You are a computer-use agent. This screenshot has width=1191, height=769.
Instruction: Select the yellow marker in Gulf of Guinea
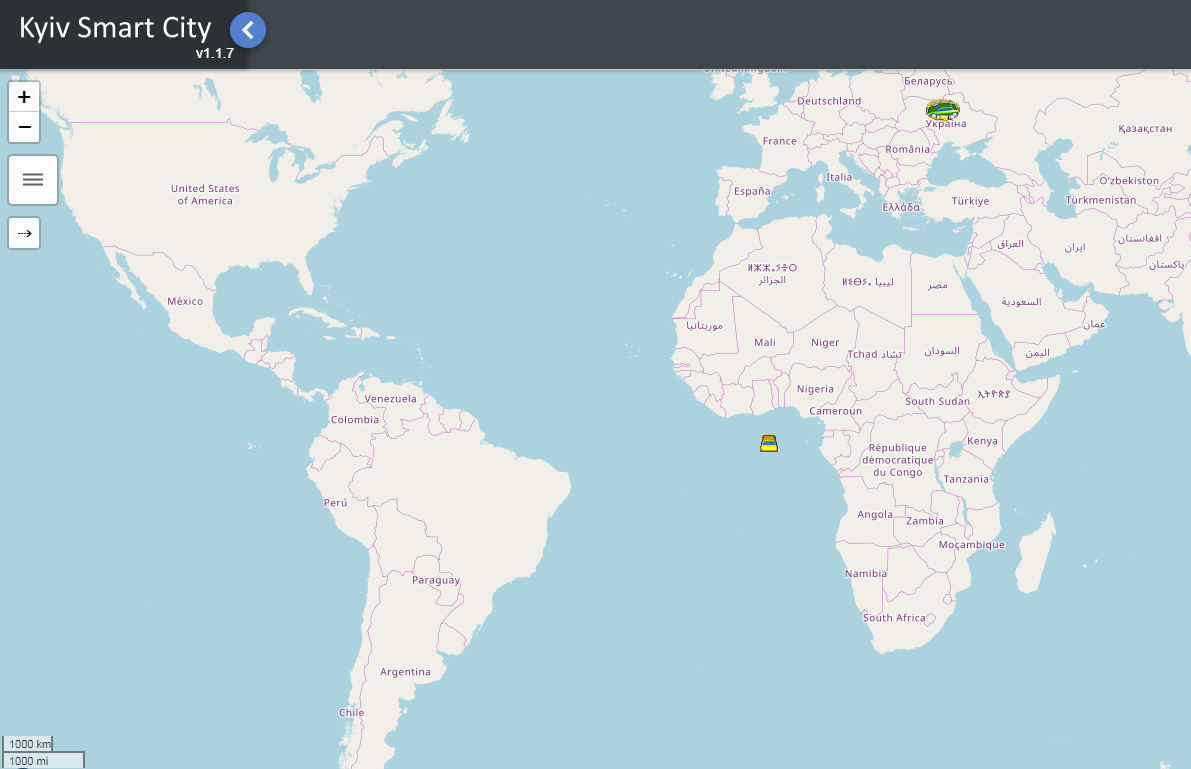point(768,443)
